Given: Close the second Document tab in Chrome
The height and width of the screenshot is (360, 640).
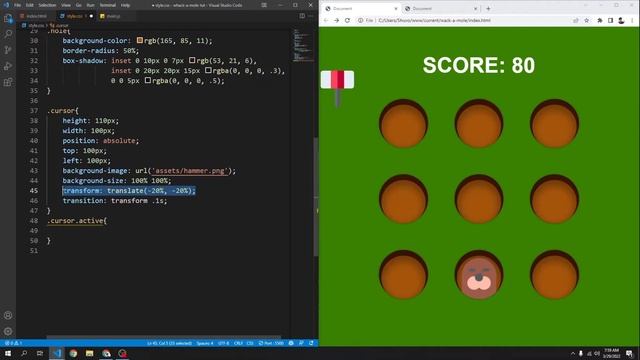Looking at the screenshot, I should (x=476, y=9).
